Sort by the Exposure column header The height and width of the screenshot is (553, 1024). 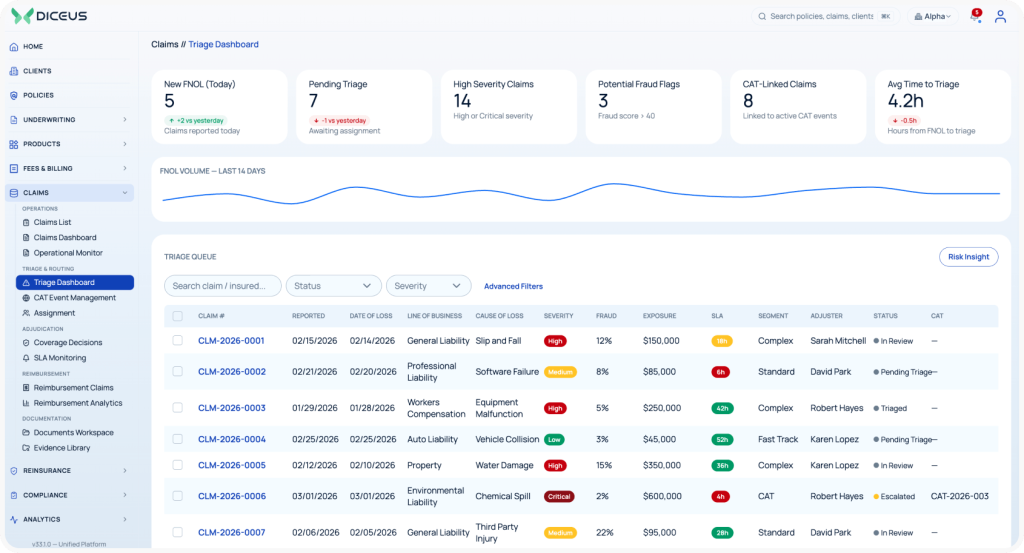click(659, 316)
